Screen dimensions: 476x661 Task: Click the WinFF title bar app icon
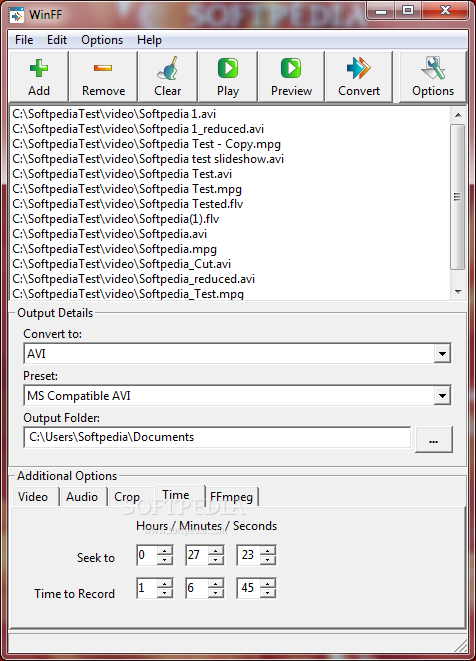coord(17,15)
